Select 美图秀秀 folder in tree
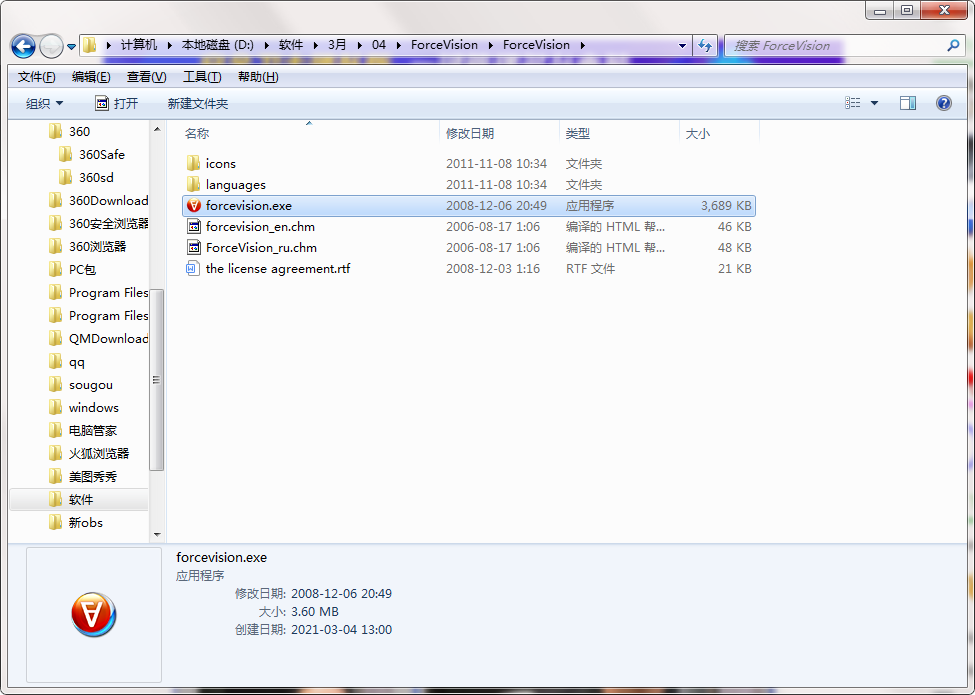Image resolution: width=975 pixels, height=695 pixels. click(82, 477)
